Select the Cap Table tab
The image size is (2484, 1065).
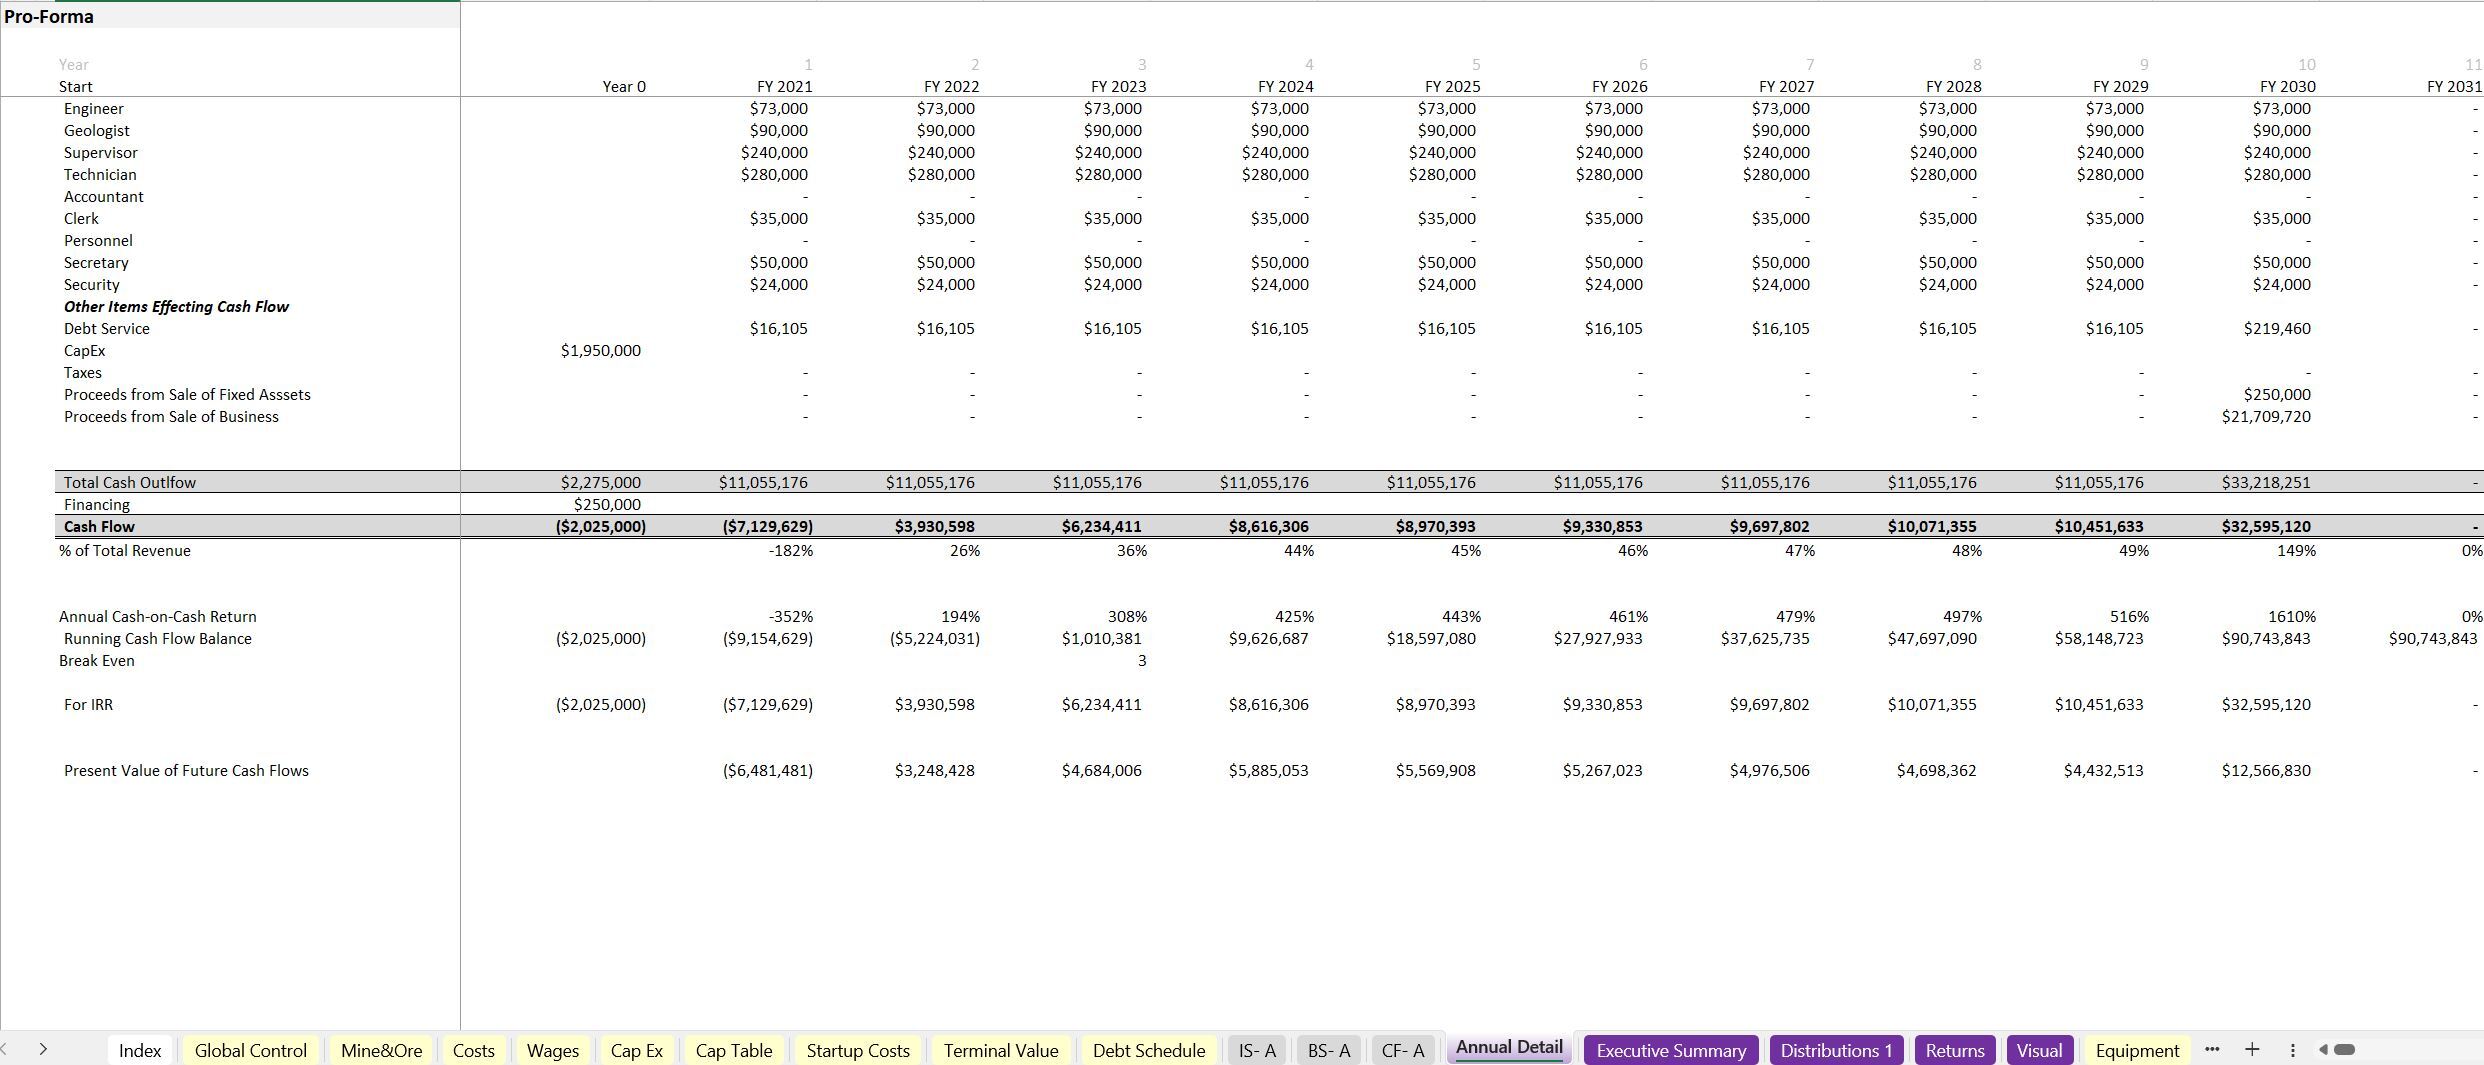pos(734,1050)
